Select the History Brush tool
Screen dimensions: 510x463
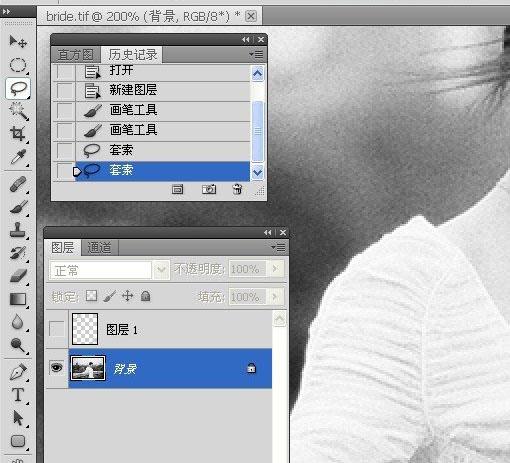click(x=18, y=253)
